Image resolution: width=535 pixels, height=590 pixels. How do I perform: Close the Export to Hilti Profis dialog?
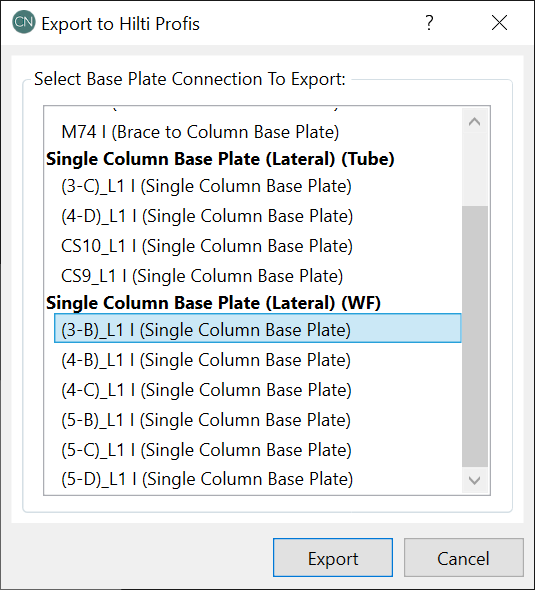(499, 23)
